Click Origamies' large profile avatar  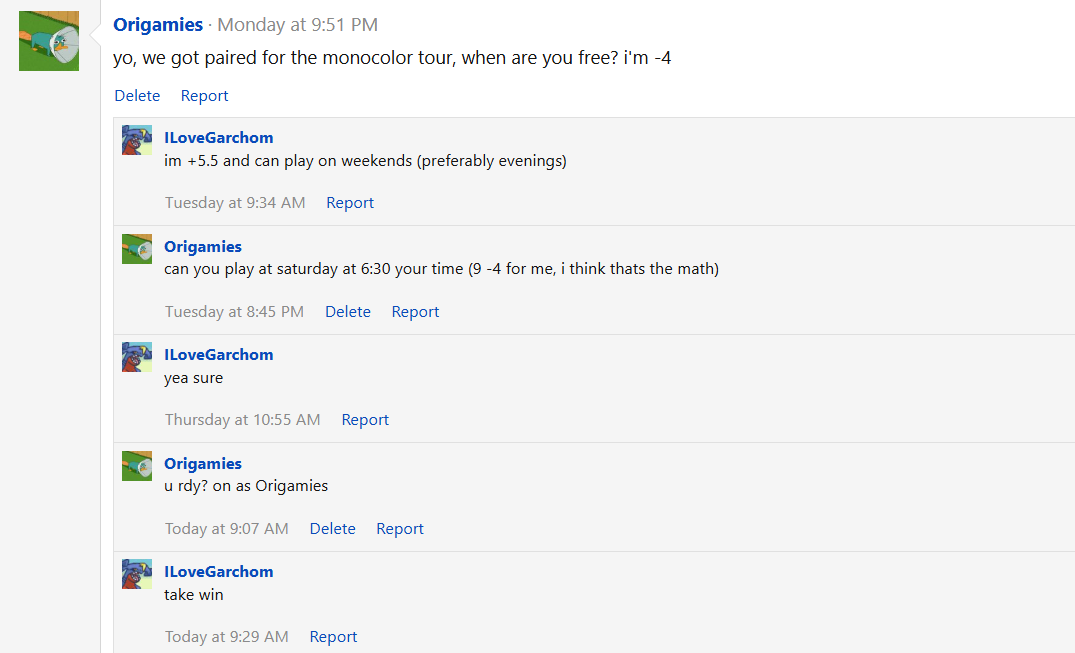tap(49, 41)
